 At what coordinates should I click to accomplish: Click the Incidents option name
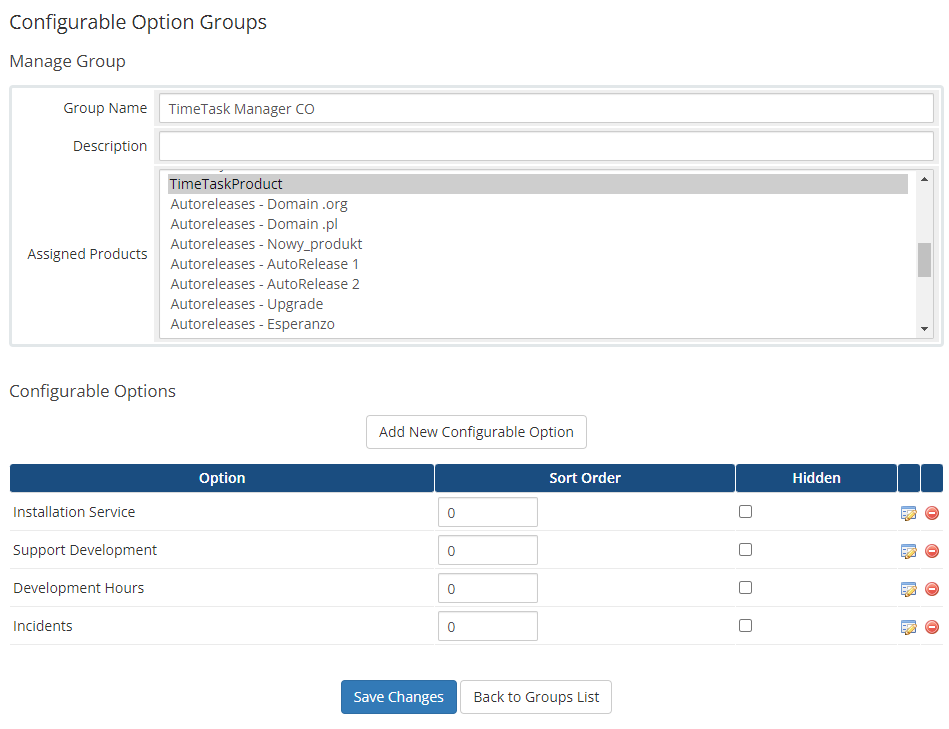point(43,626)
